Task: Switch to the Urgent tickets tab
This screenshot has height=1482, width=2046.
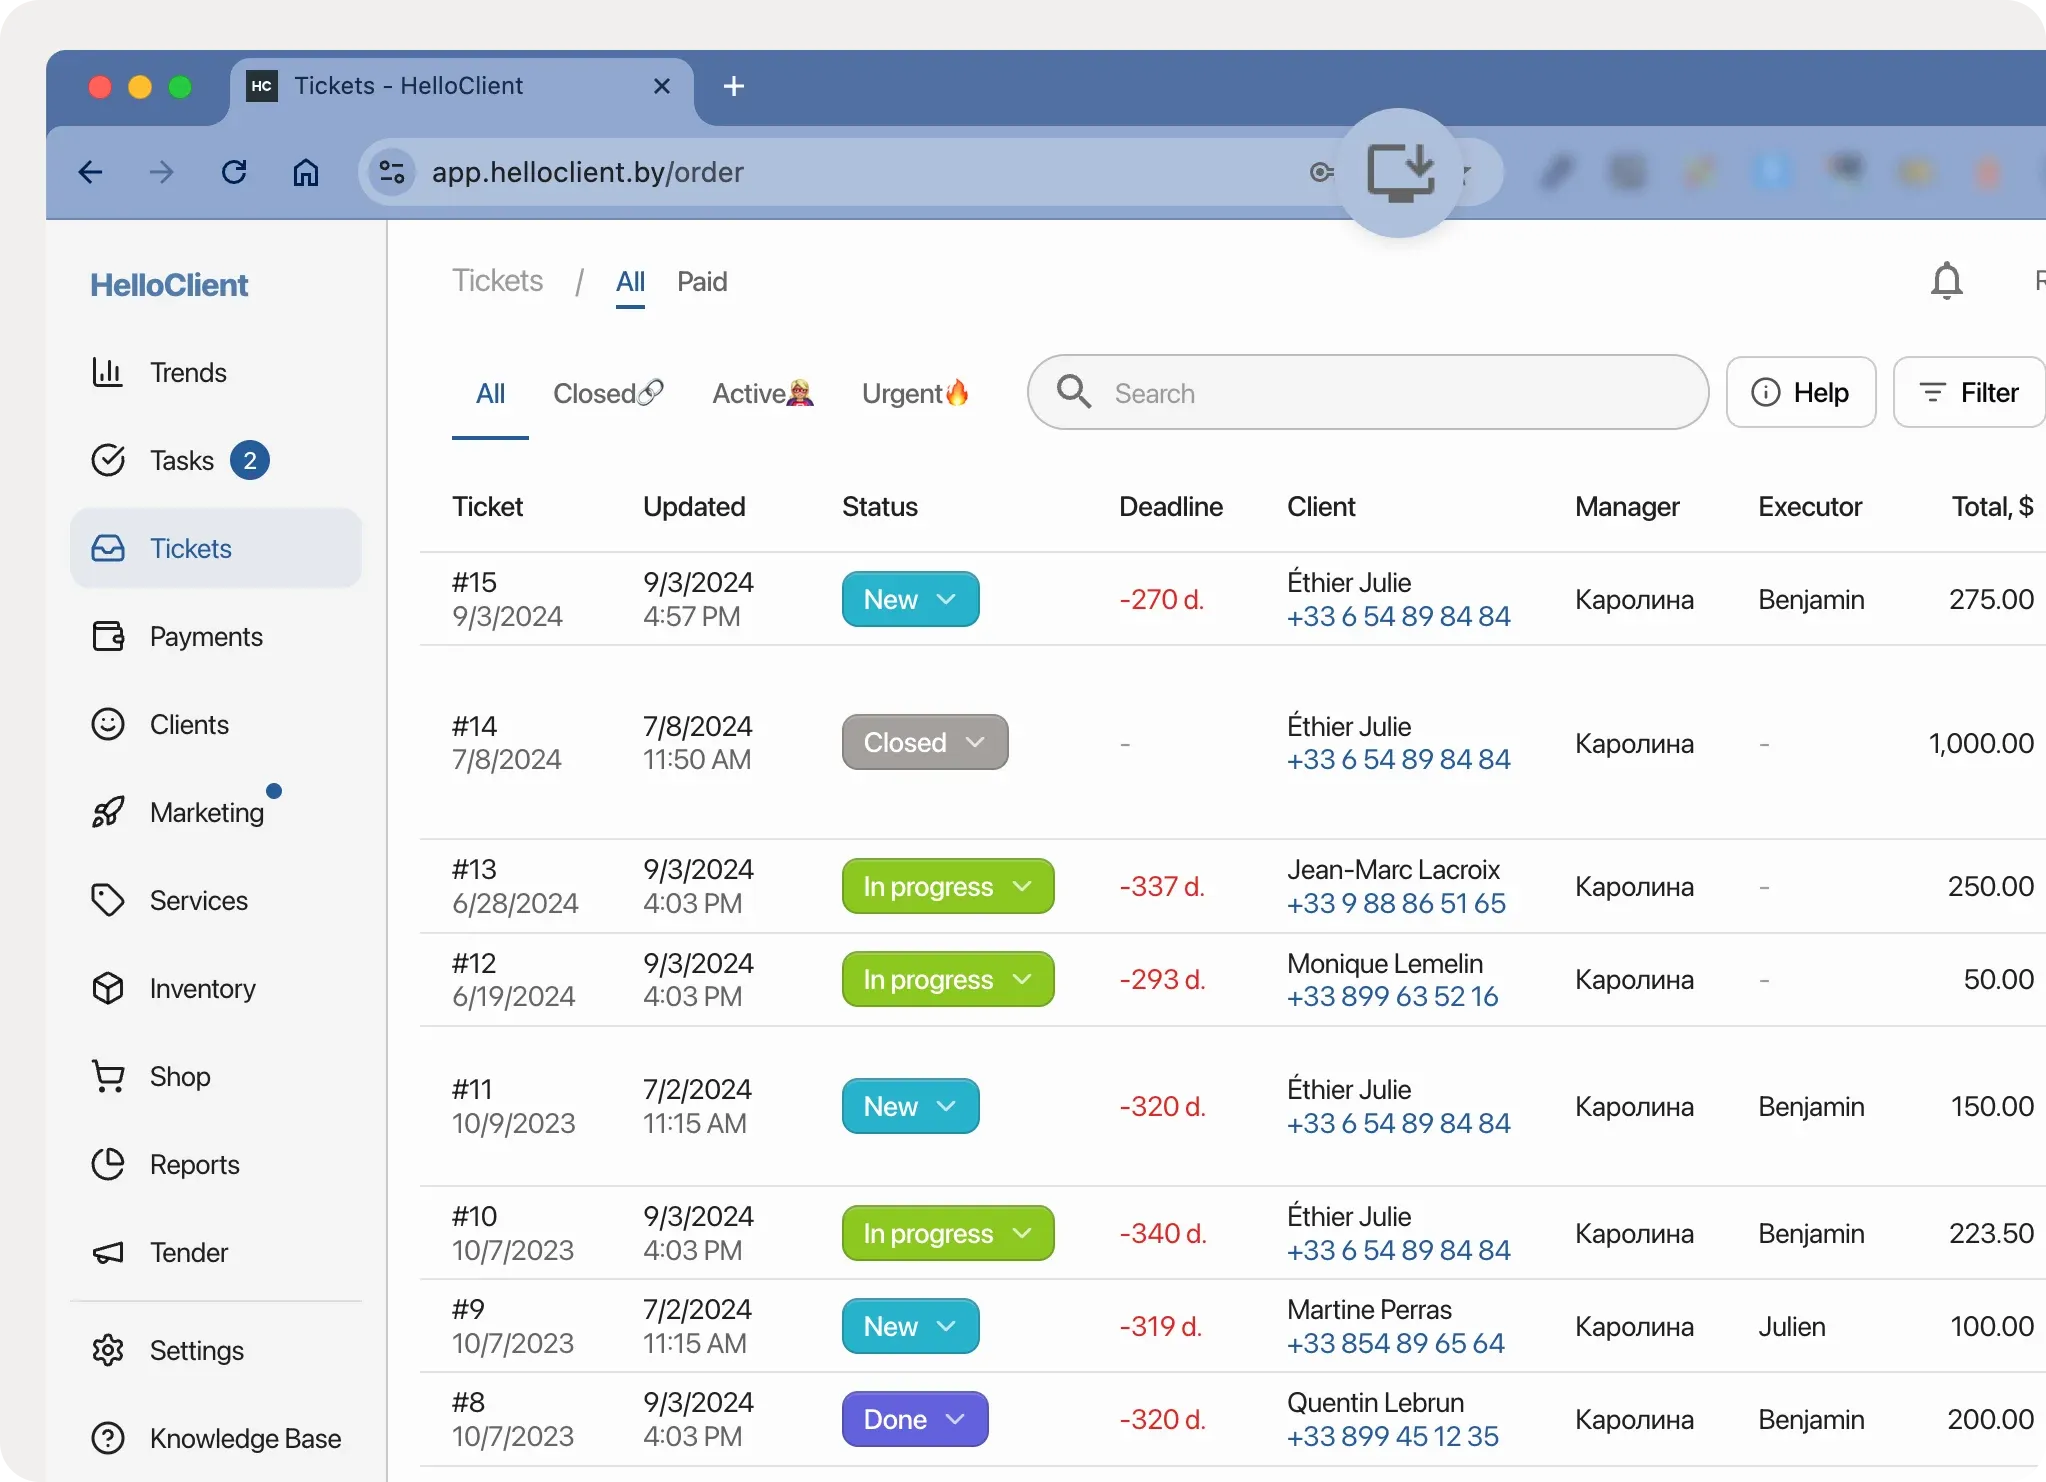Action: (x=915, y=394)
